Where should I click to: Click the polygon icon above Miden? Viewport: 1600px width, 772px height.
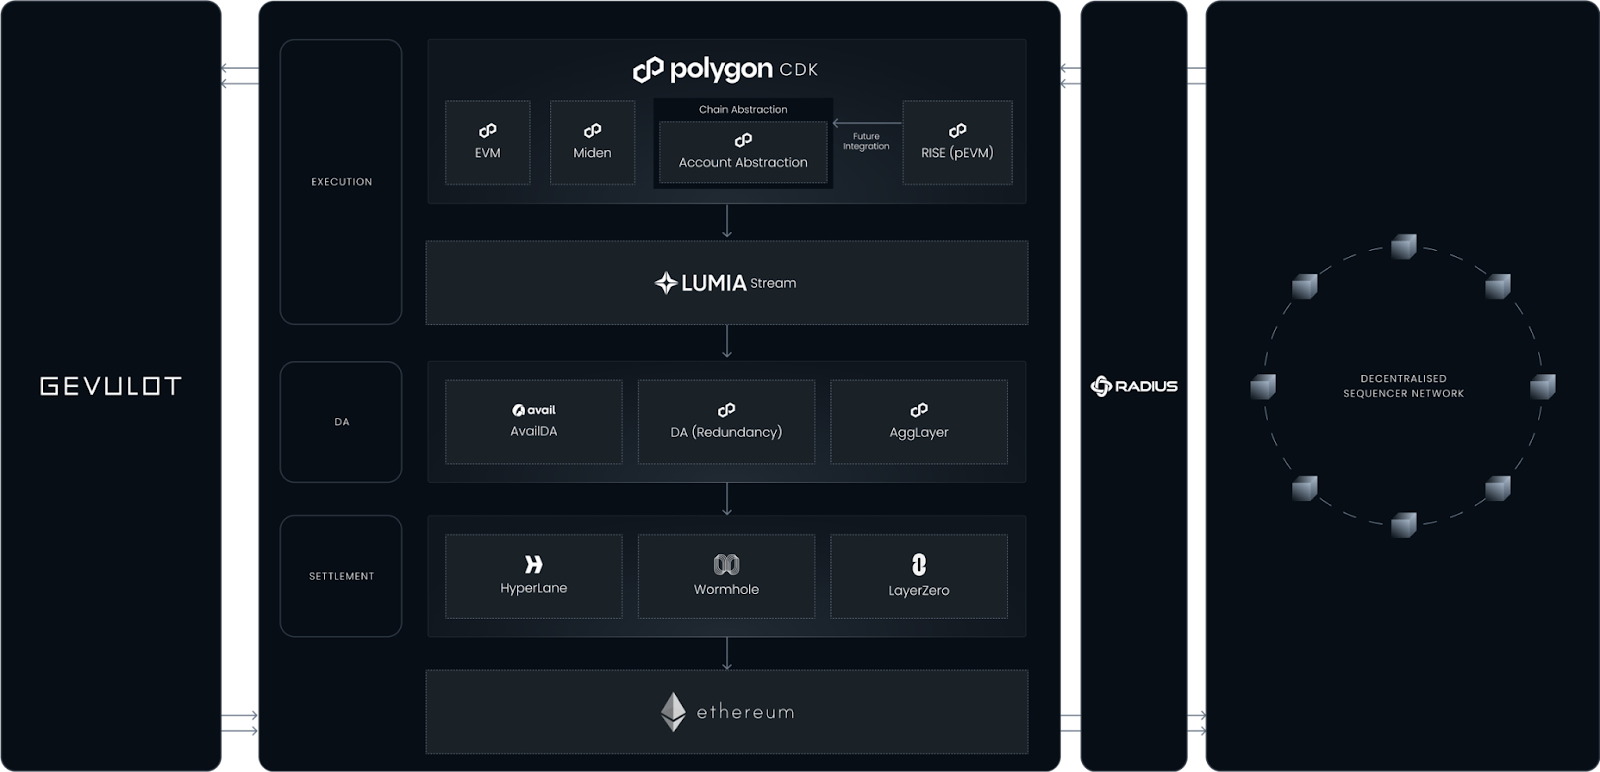pyautogui.click(x=593, y=131)
